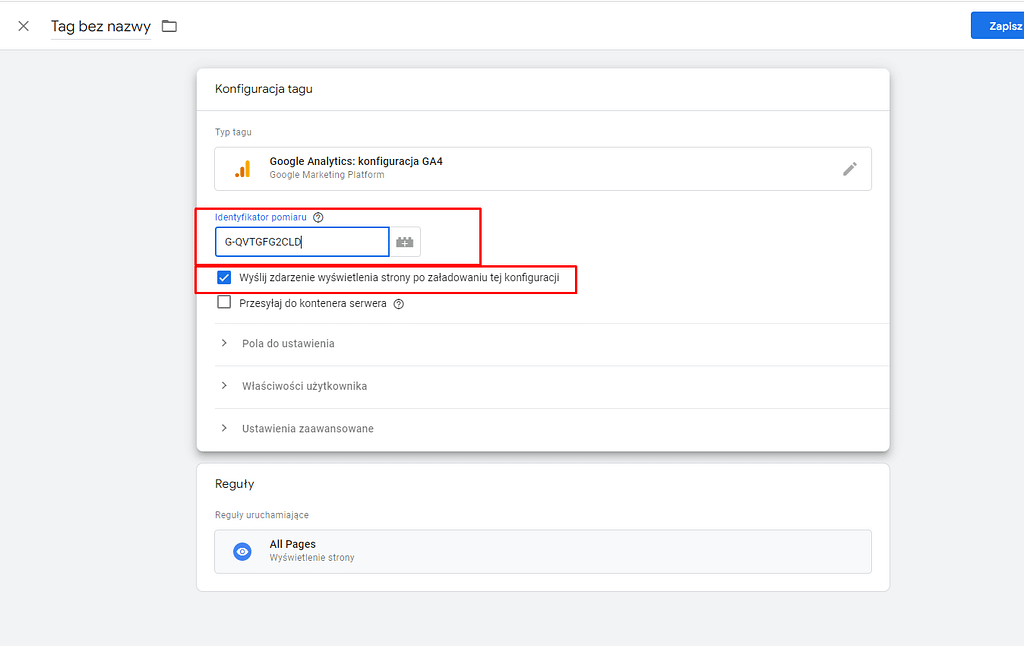The height and width of the screenshot is (646, 1024).
Task: Click the Tag bez nazwy title field
Action: pyautogui.click(x=100, y=26)
